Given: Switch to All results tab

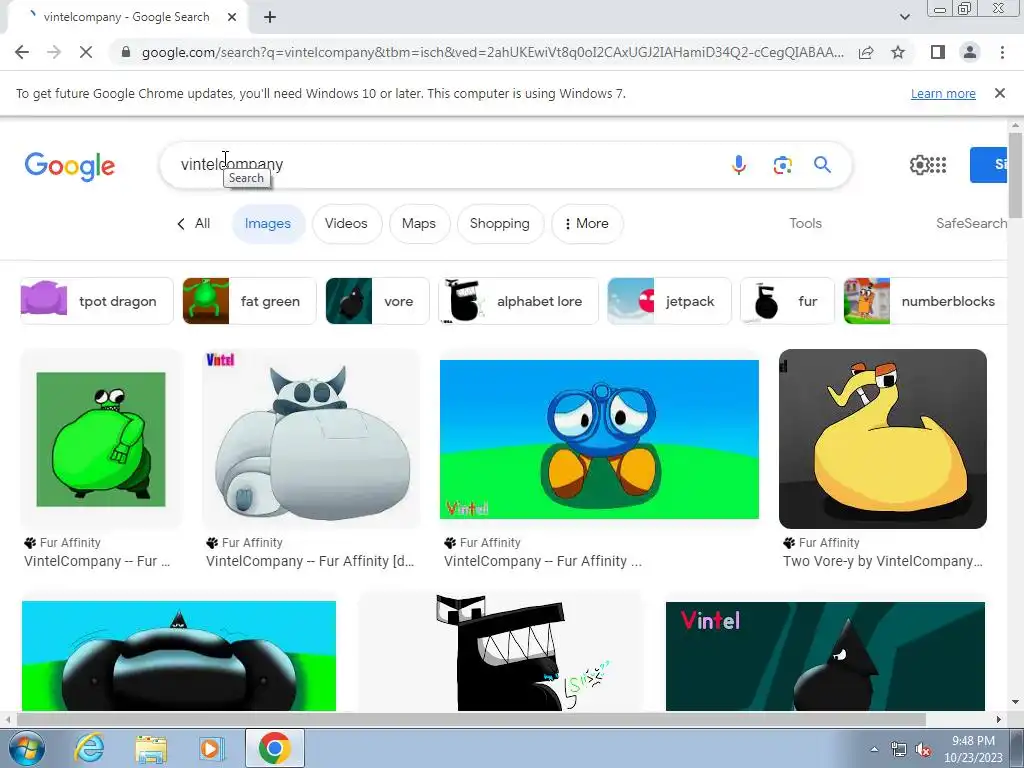Looking at the screenshot, I should (x=194, y=223).
